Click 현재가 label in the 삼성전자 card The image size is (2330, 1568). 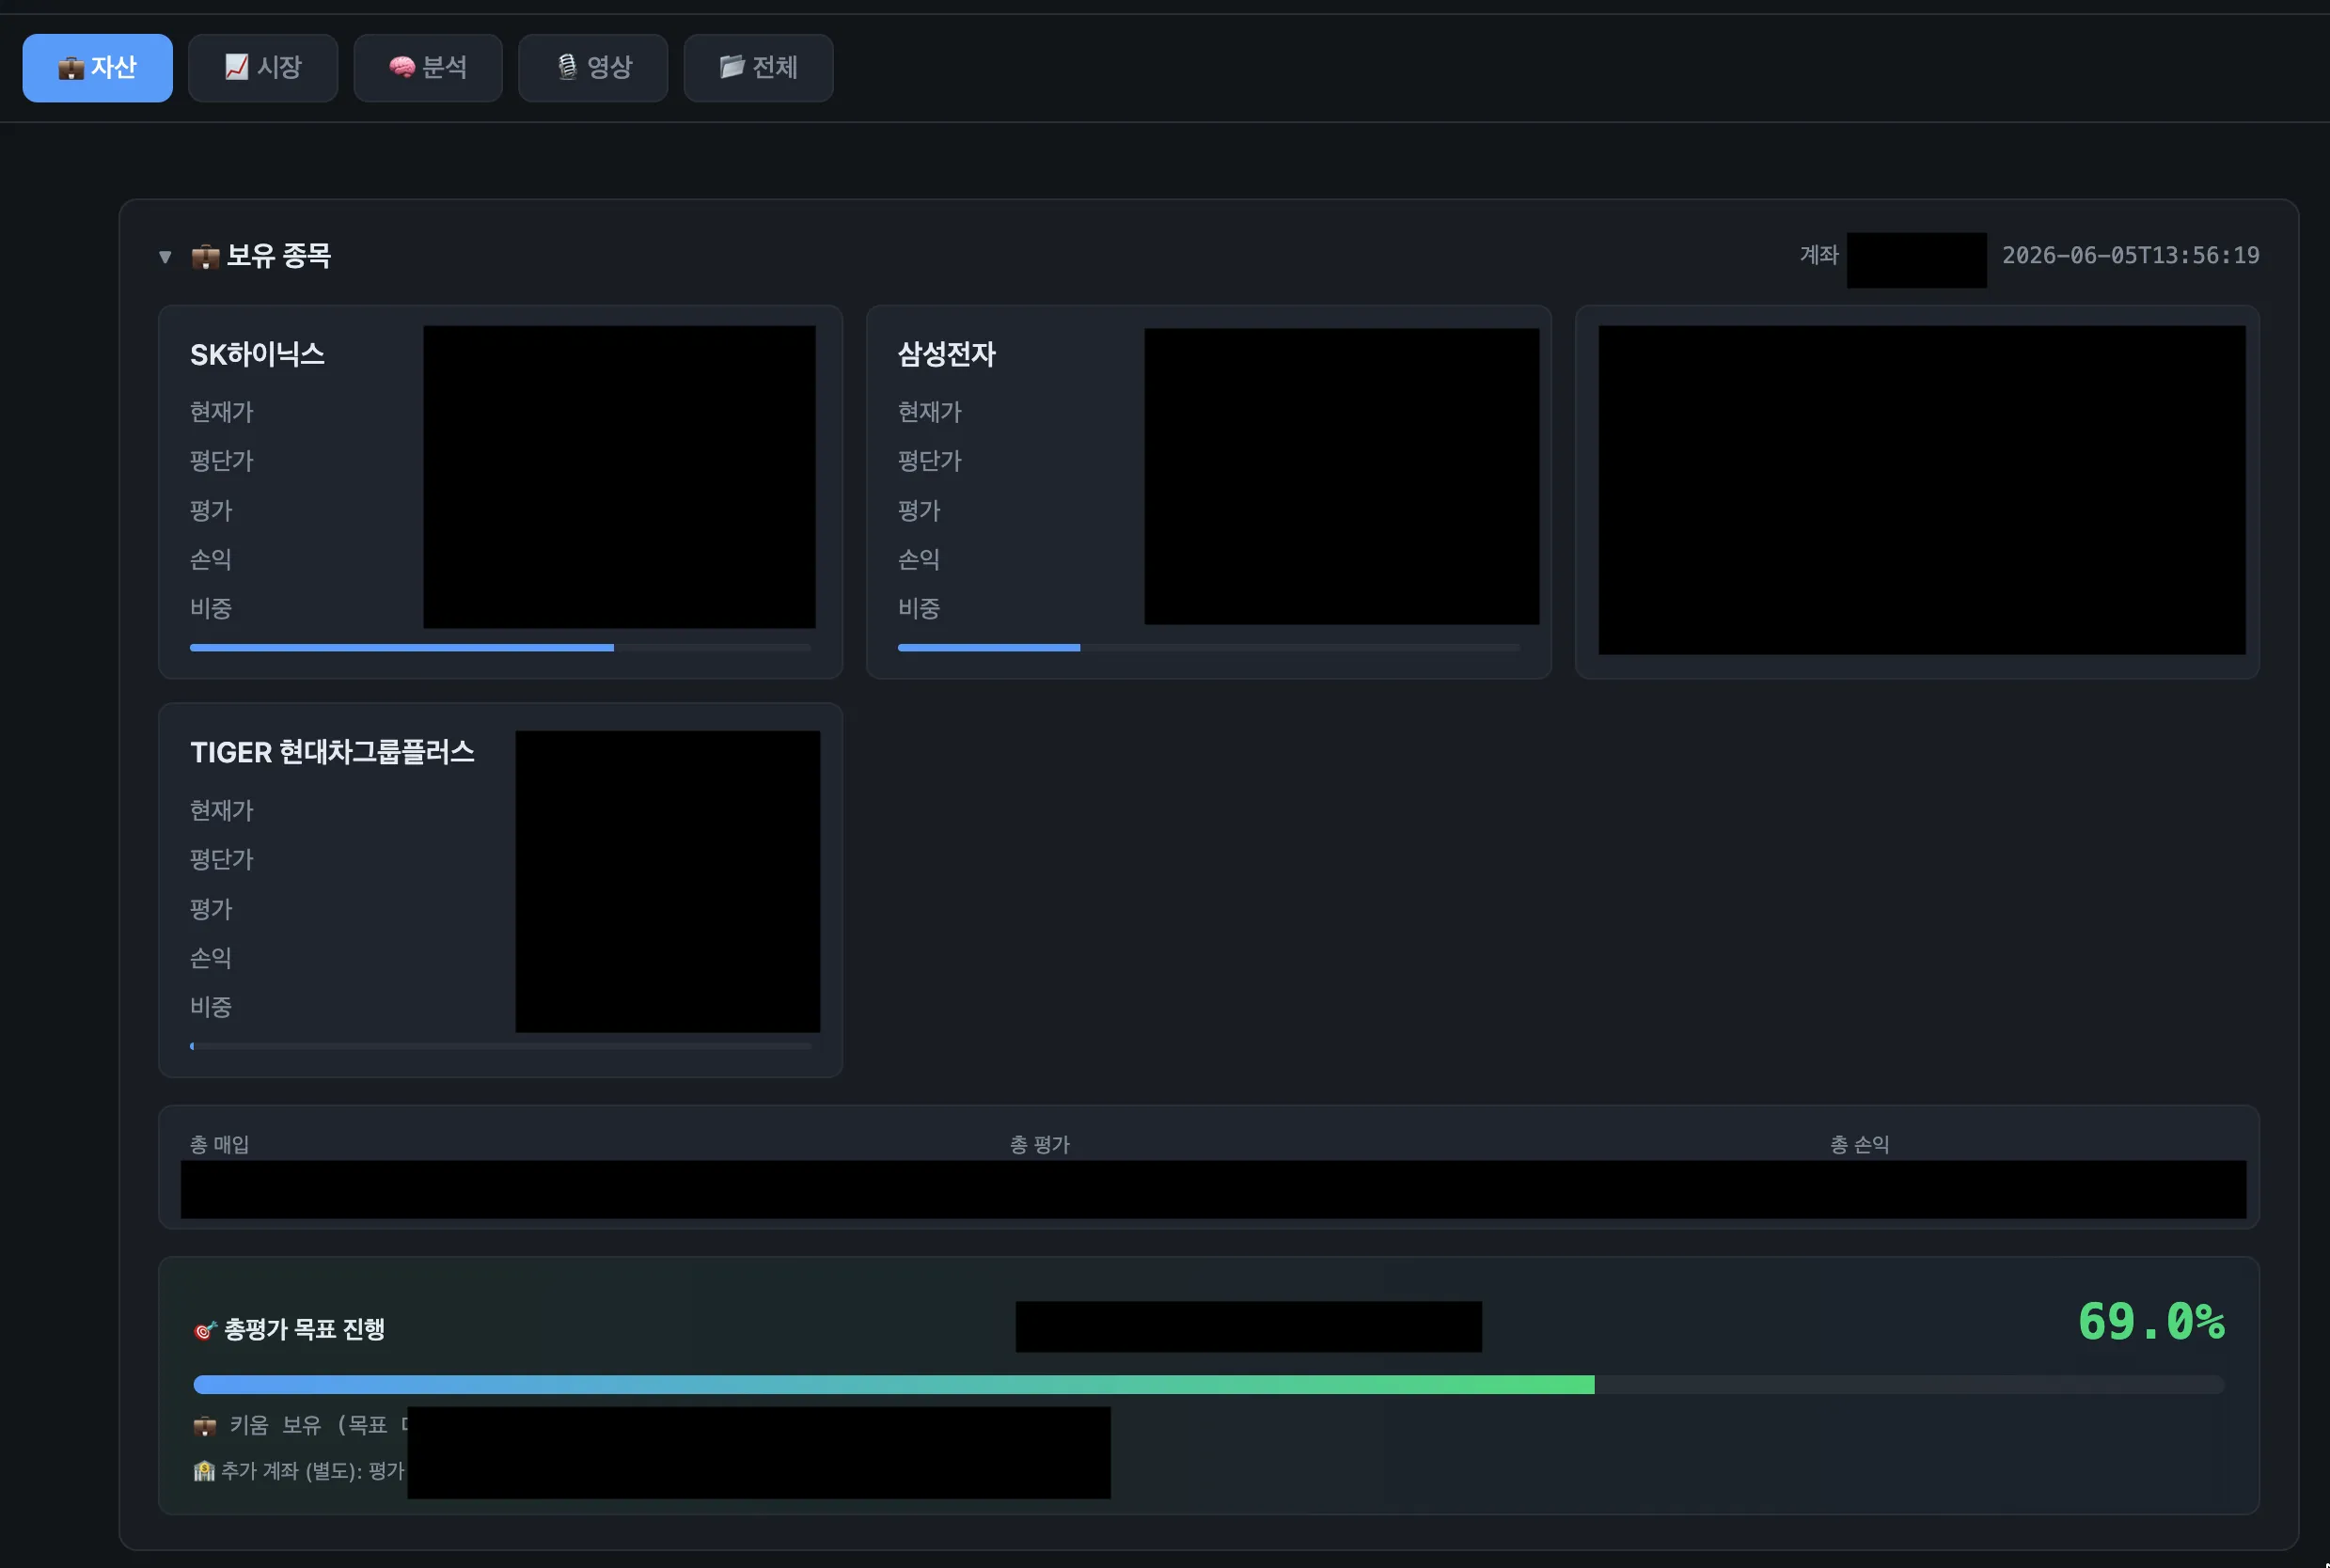(929, 412)
